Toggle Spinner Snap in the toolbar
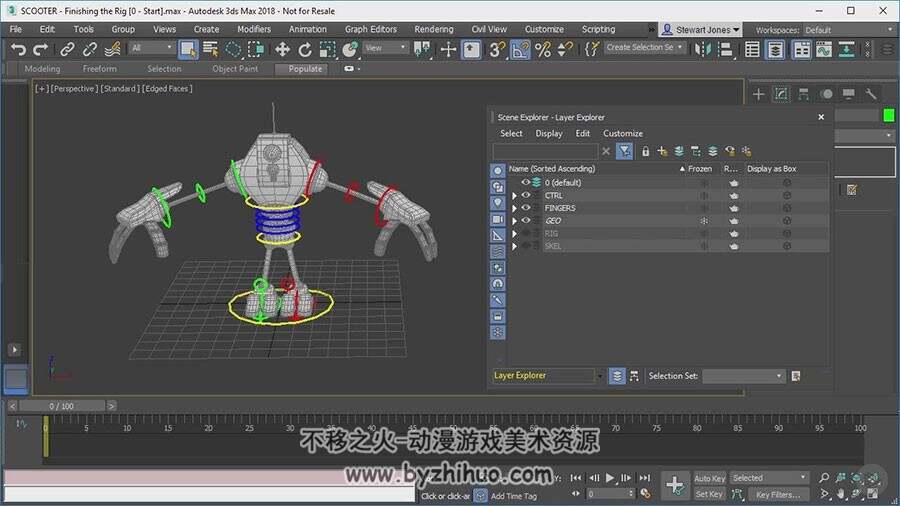This screenshot has height=506, width=900. [565, 50]
